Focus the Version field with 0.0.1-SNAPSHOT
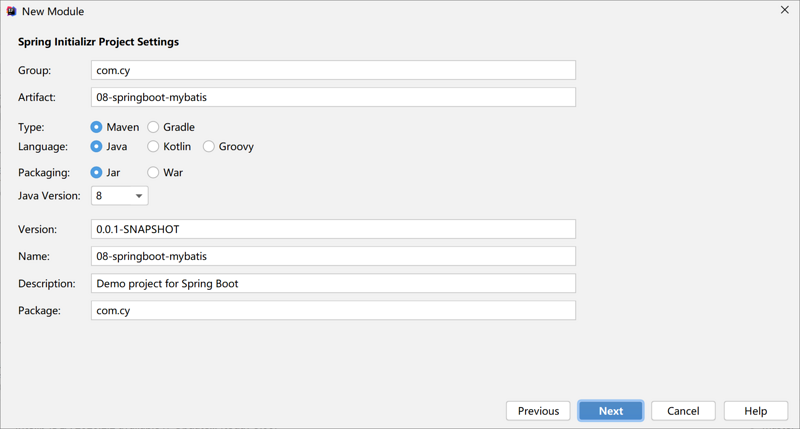The width and height of the screenshot is (800, 429). tap(333, 229)
